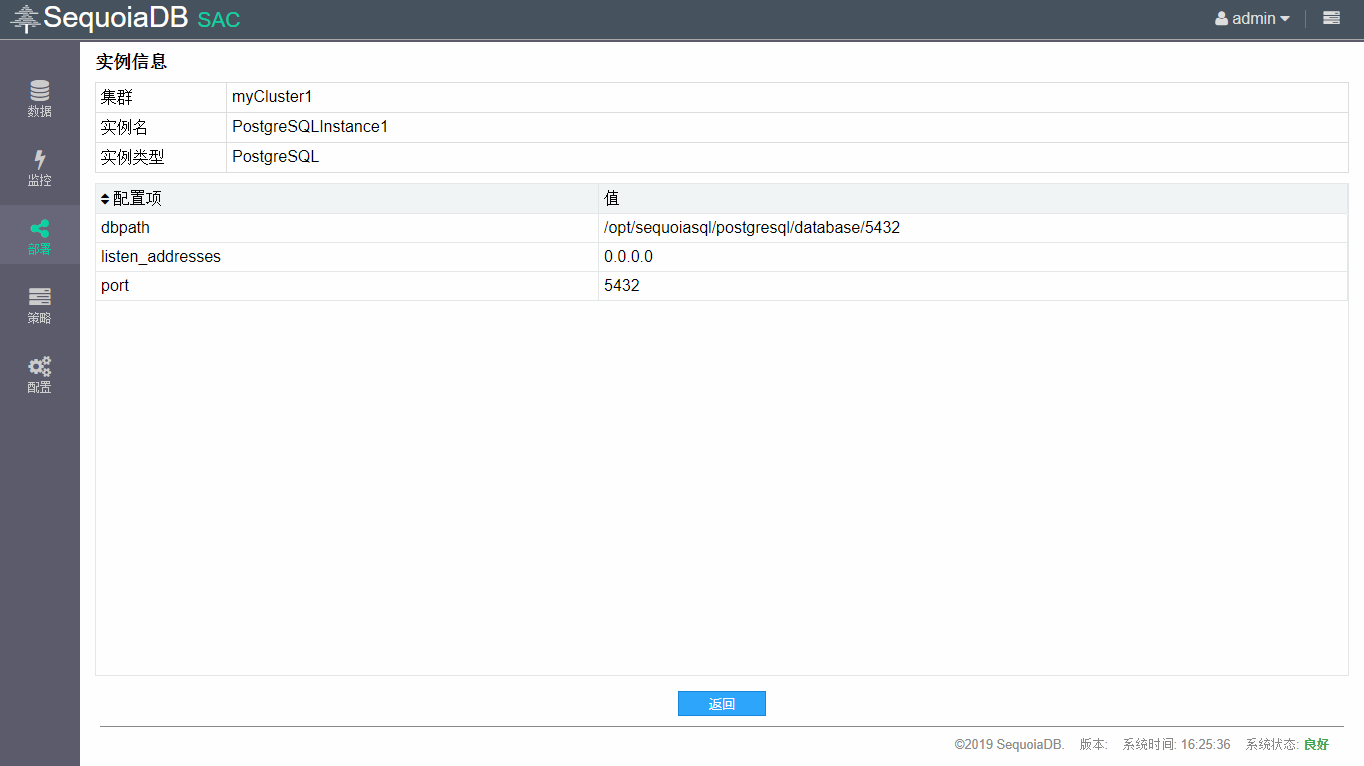Click the user silhouette icon beside admin

[1220, 17]
